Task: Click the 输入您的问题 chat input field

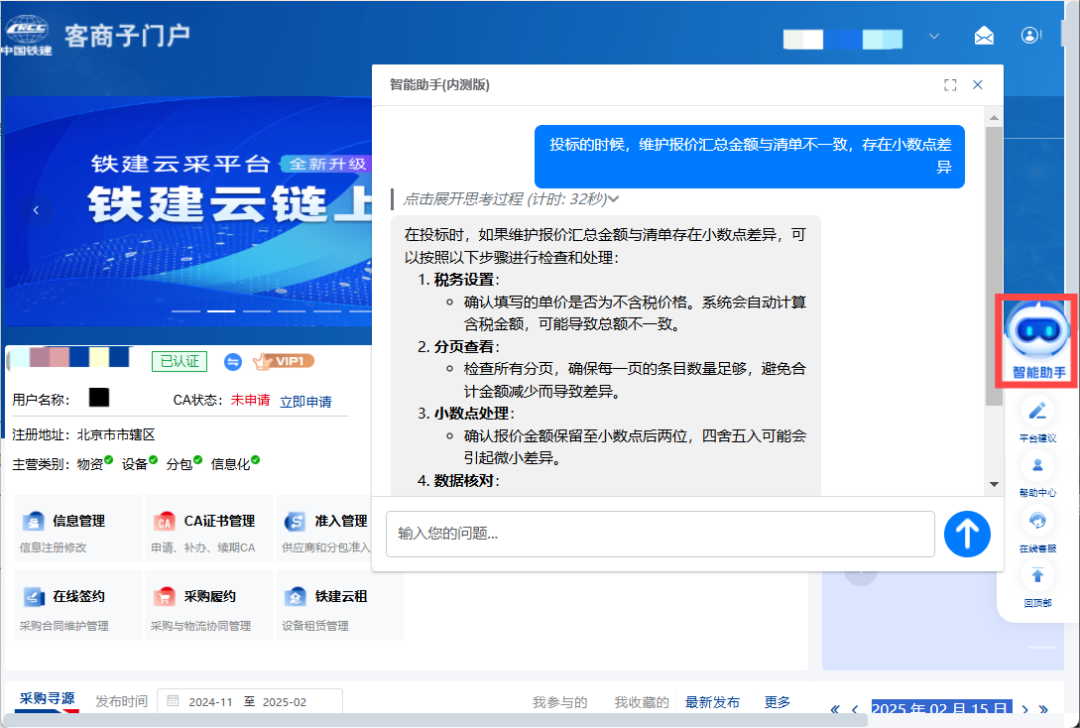Action: click(x=660, y=534)
